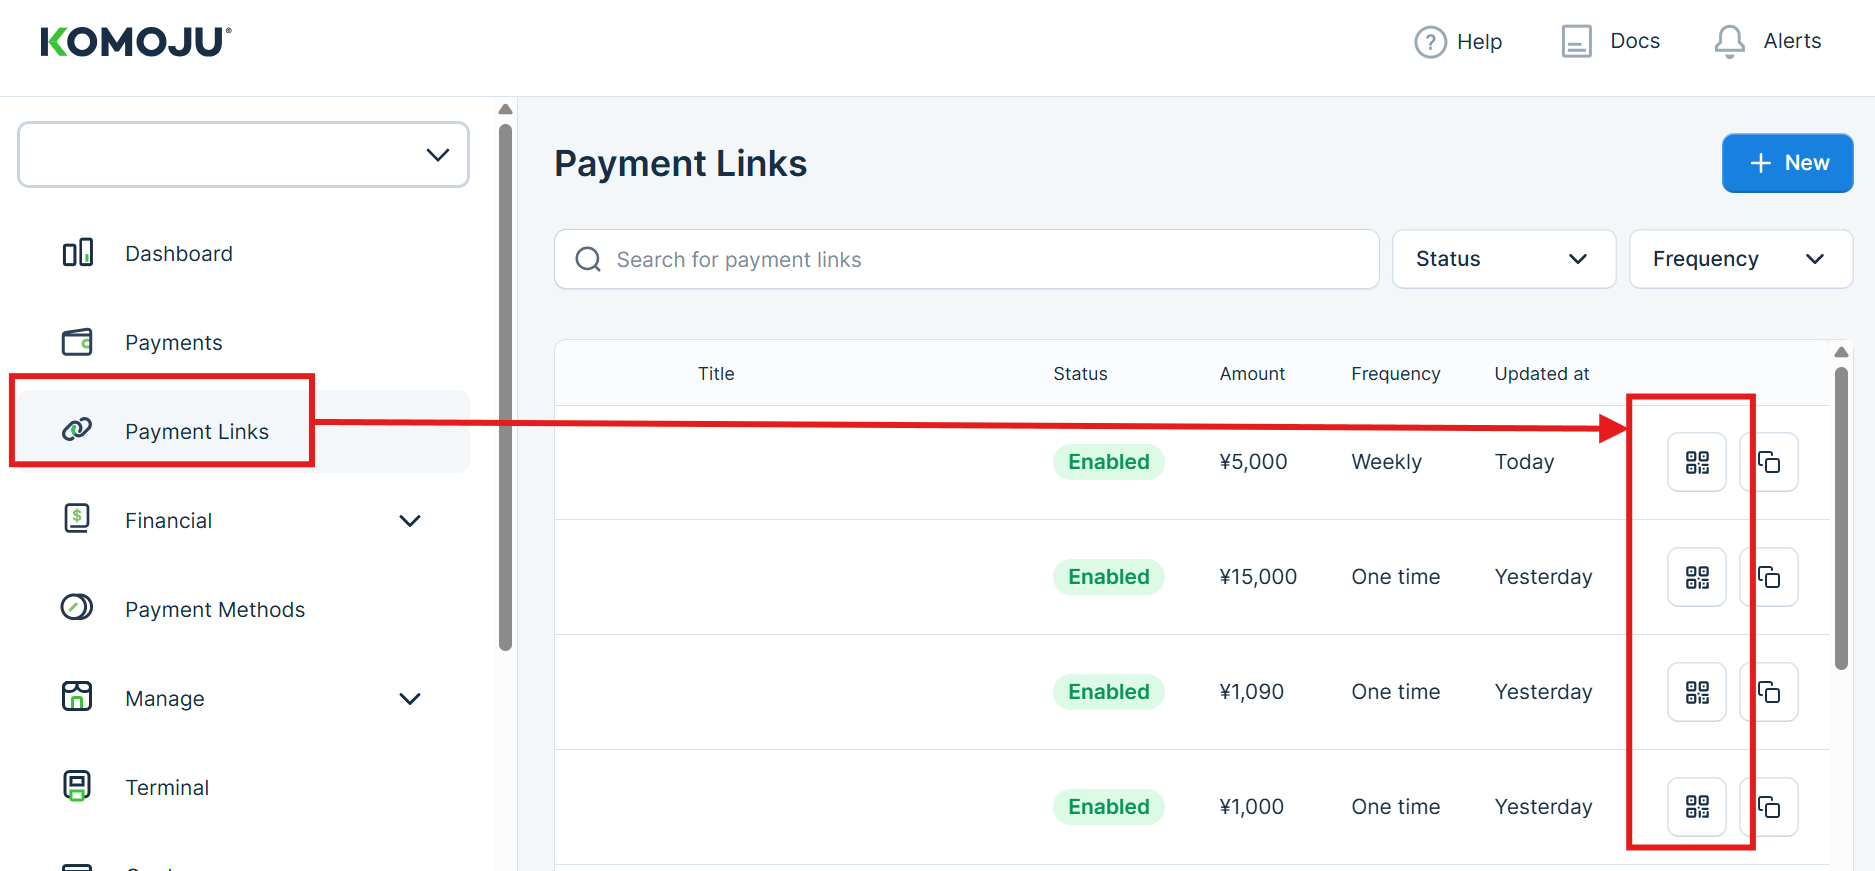
Task: Show QR code for the ¥5,000 weekly link
Action: click(x=1696, y=462)
